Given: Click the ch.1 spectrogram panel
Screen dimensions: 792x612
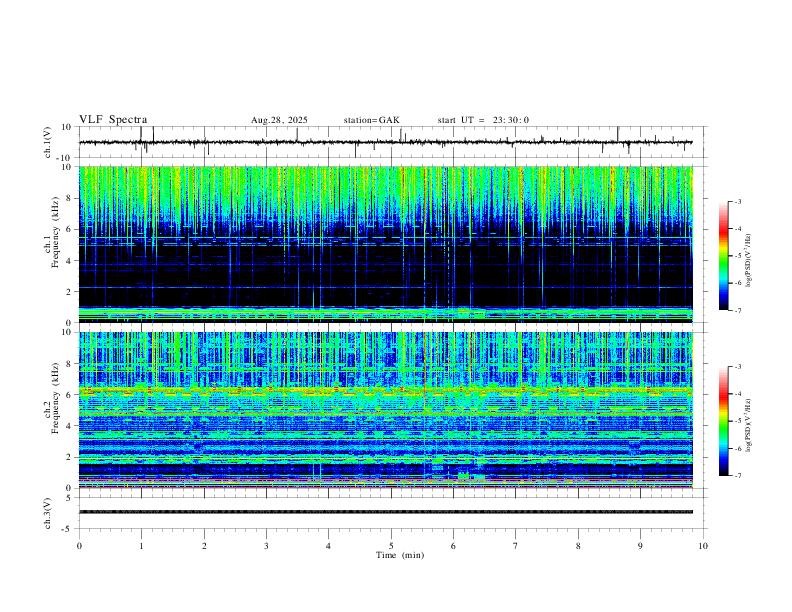Looking at the screenshot, I should tap(385, 244).
